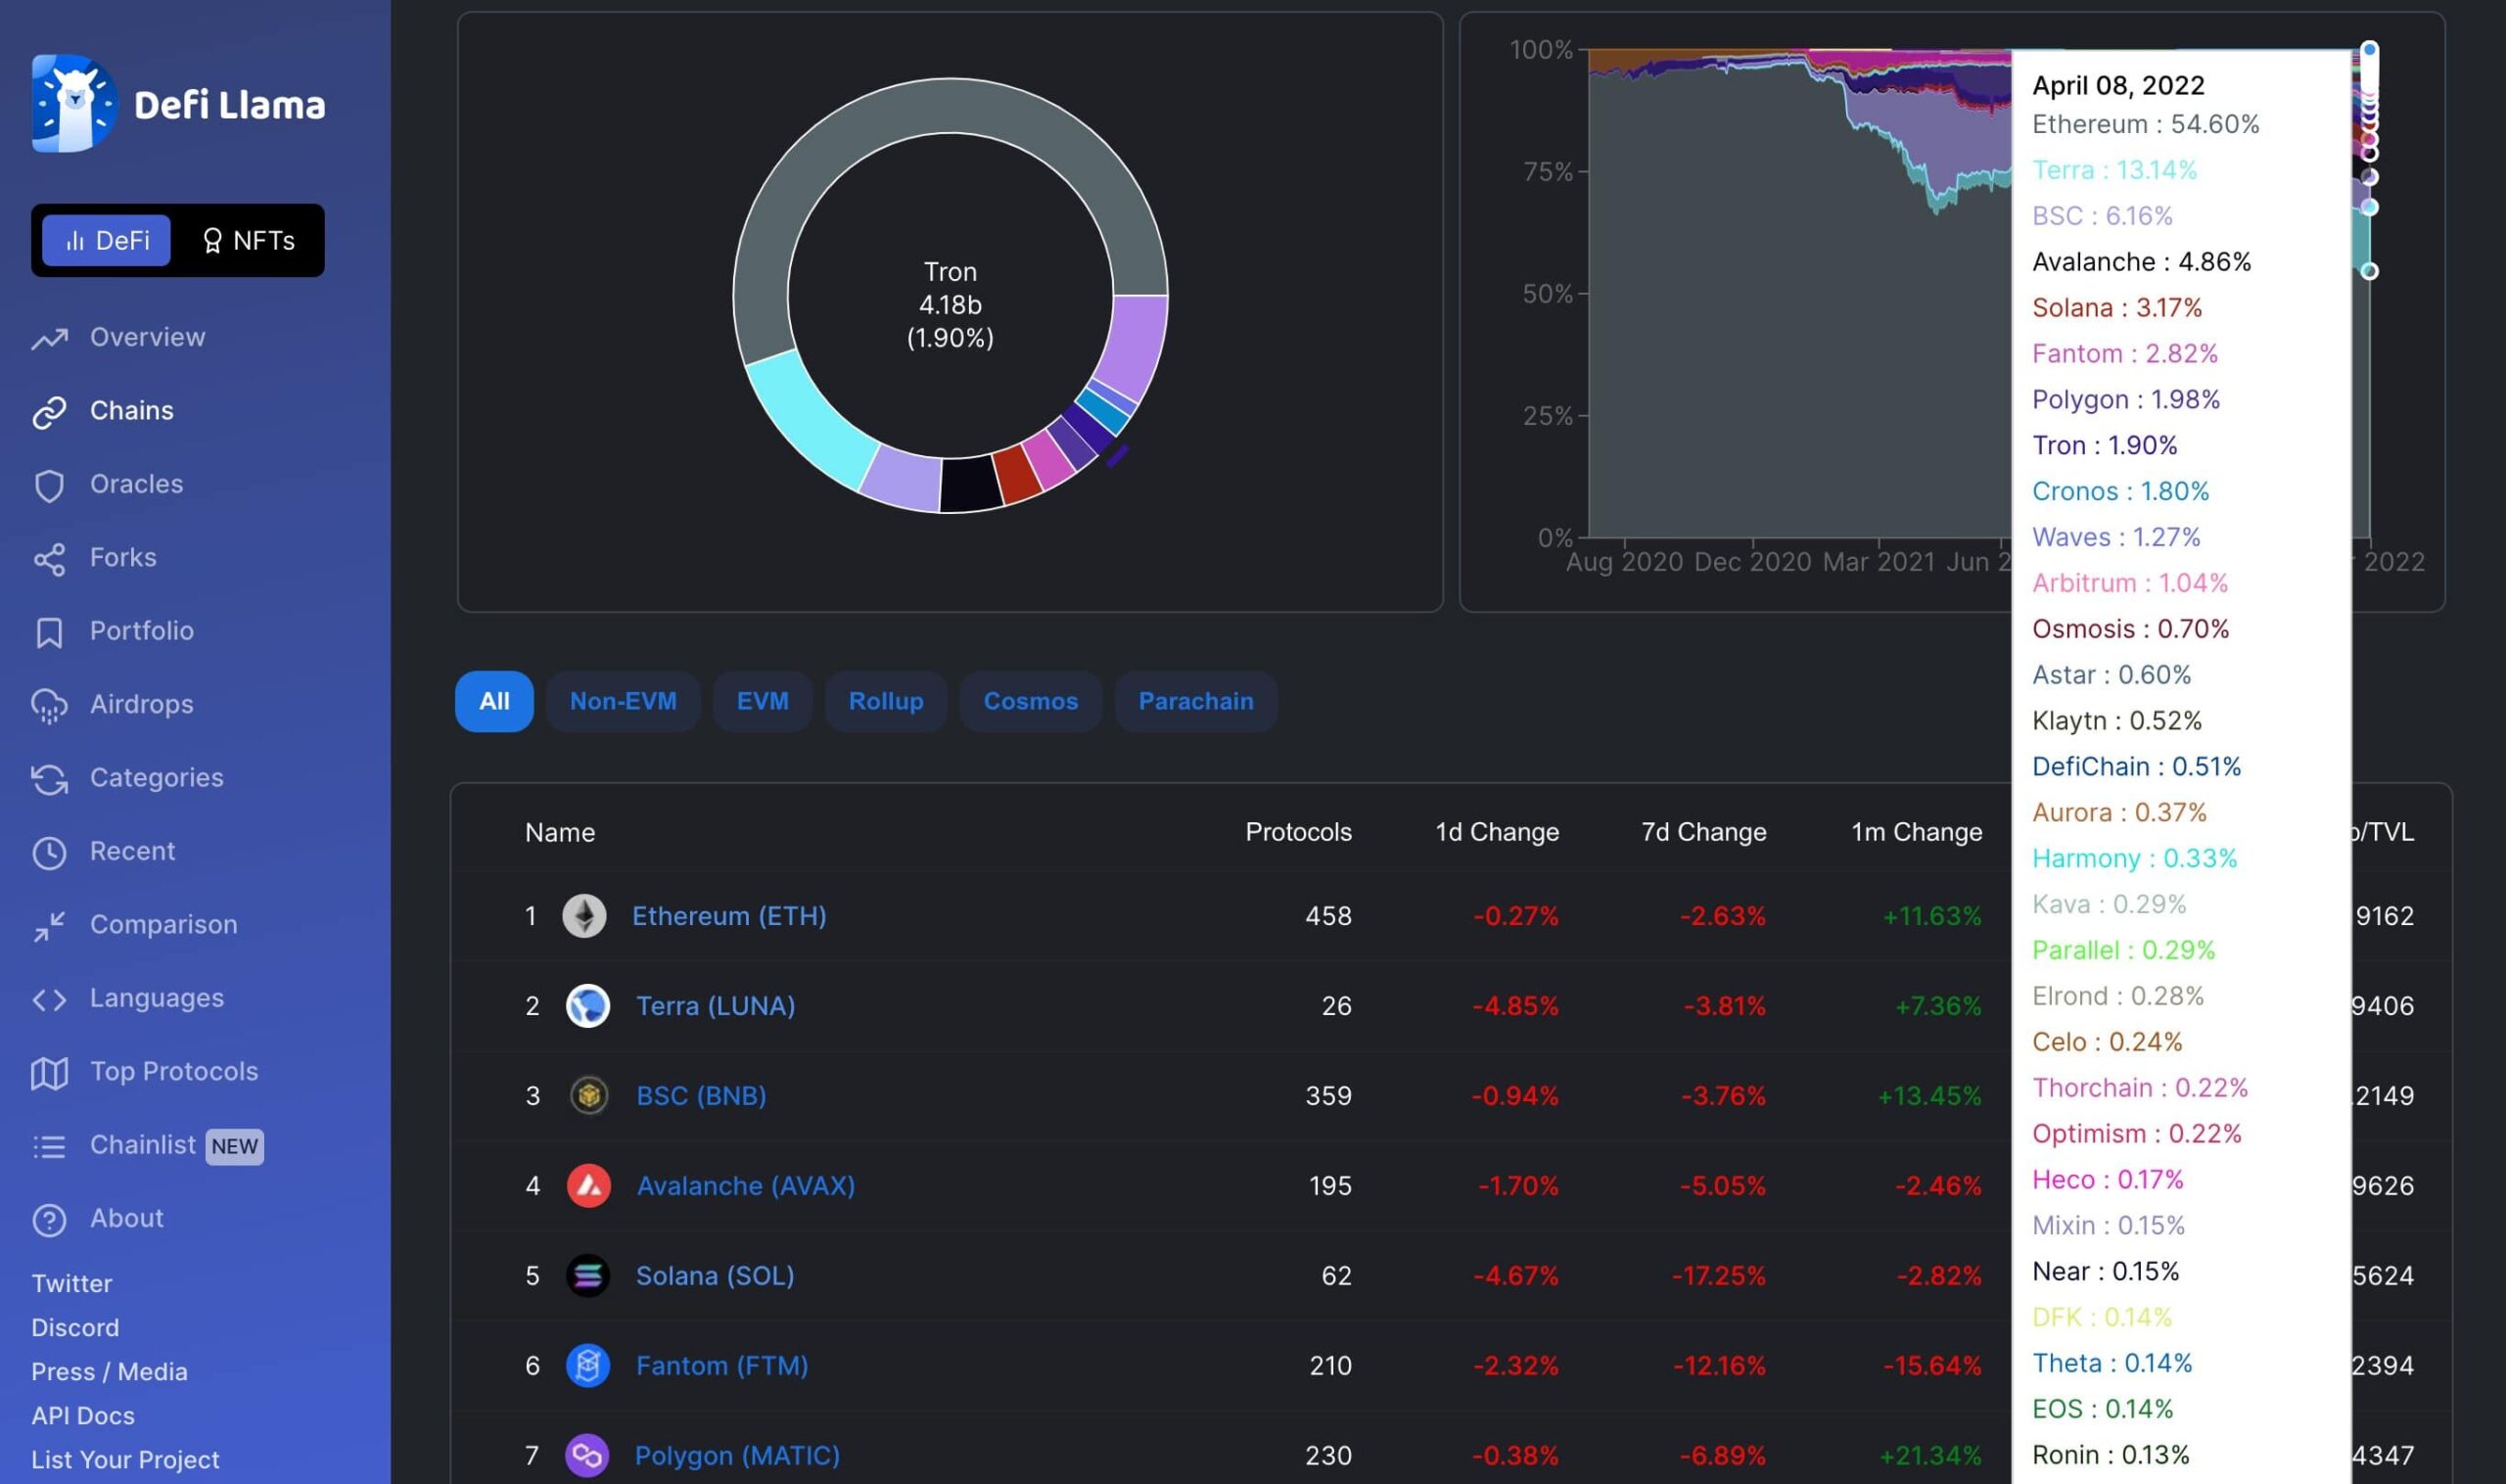This screenshot has height=1484, width=2506.
Task: Sort by the 1d Change column
Action: pyautogui.click(x=1497, y=832)
